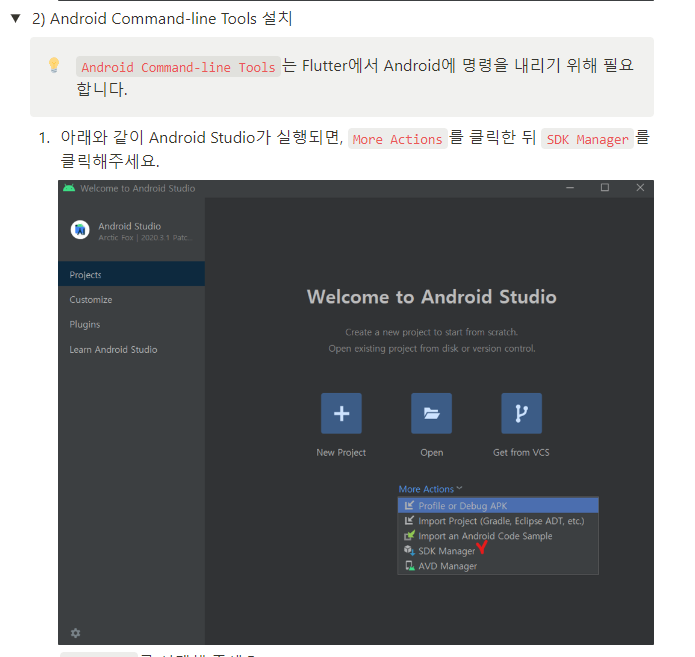
Task: Click the Arctic Fox version text
Action: tap(145, 238)
